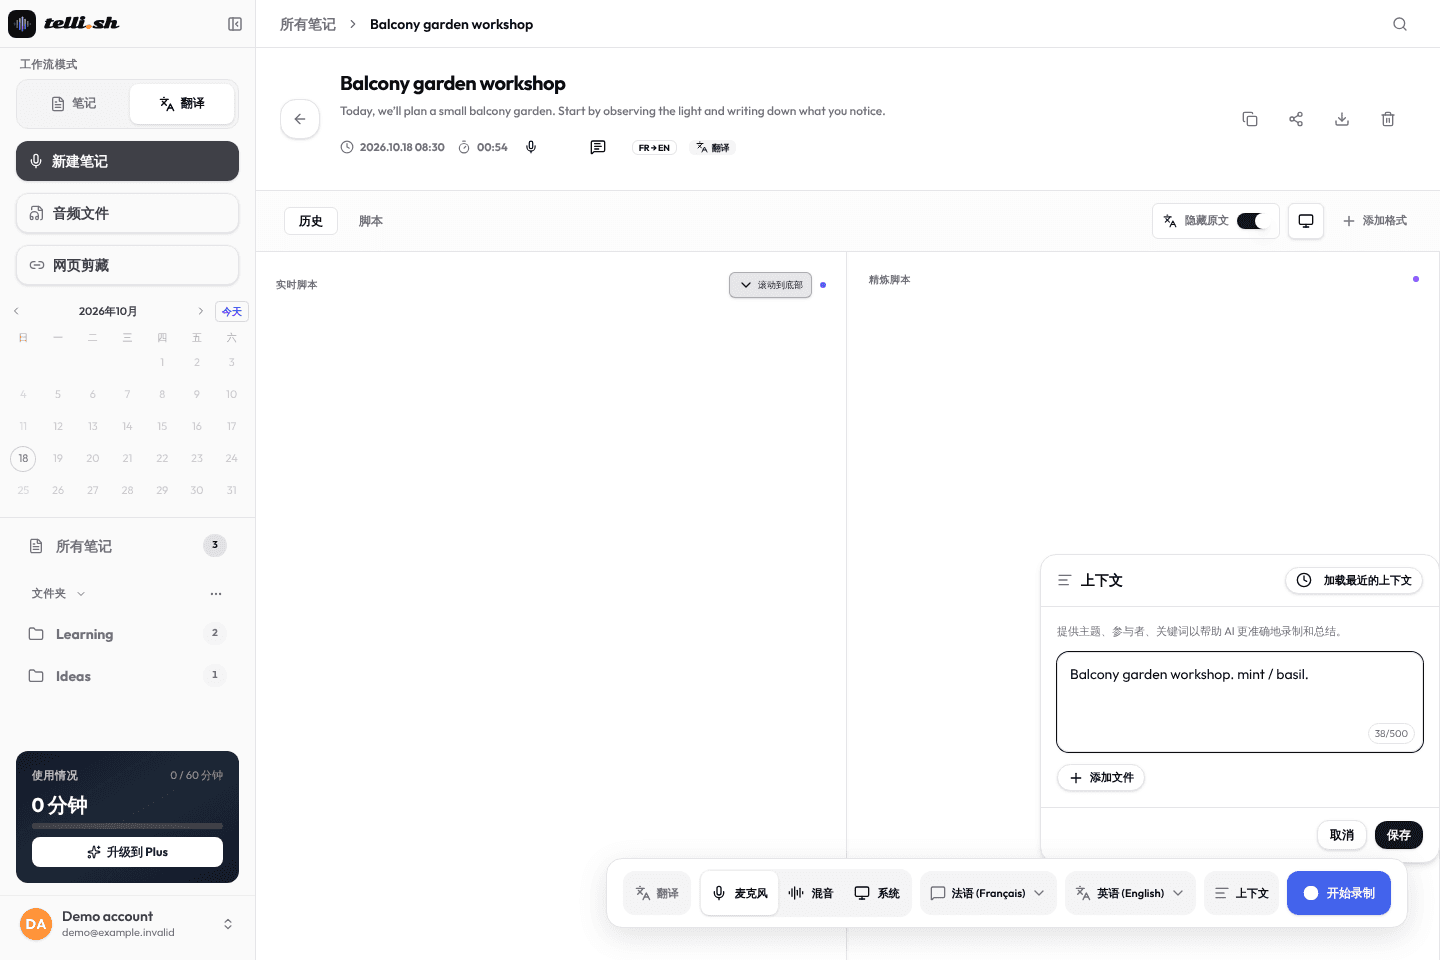The image size is (1440, 960).
Task: Open the Demo account switcher
Action: click(x=127, y=924)
